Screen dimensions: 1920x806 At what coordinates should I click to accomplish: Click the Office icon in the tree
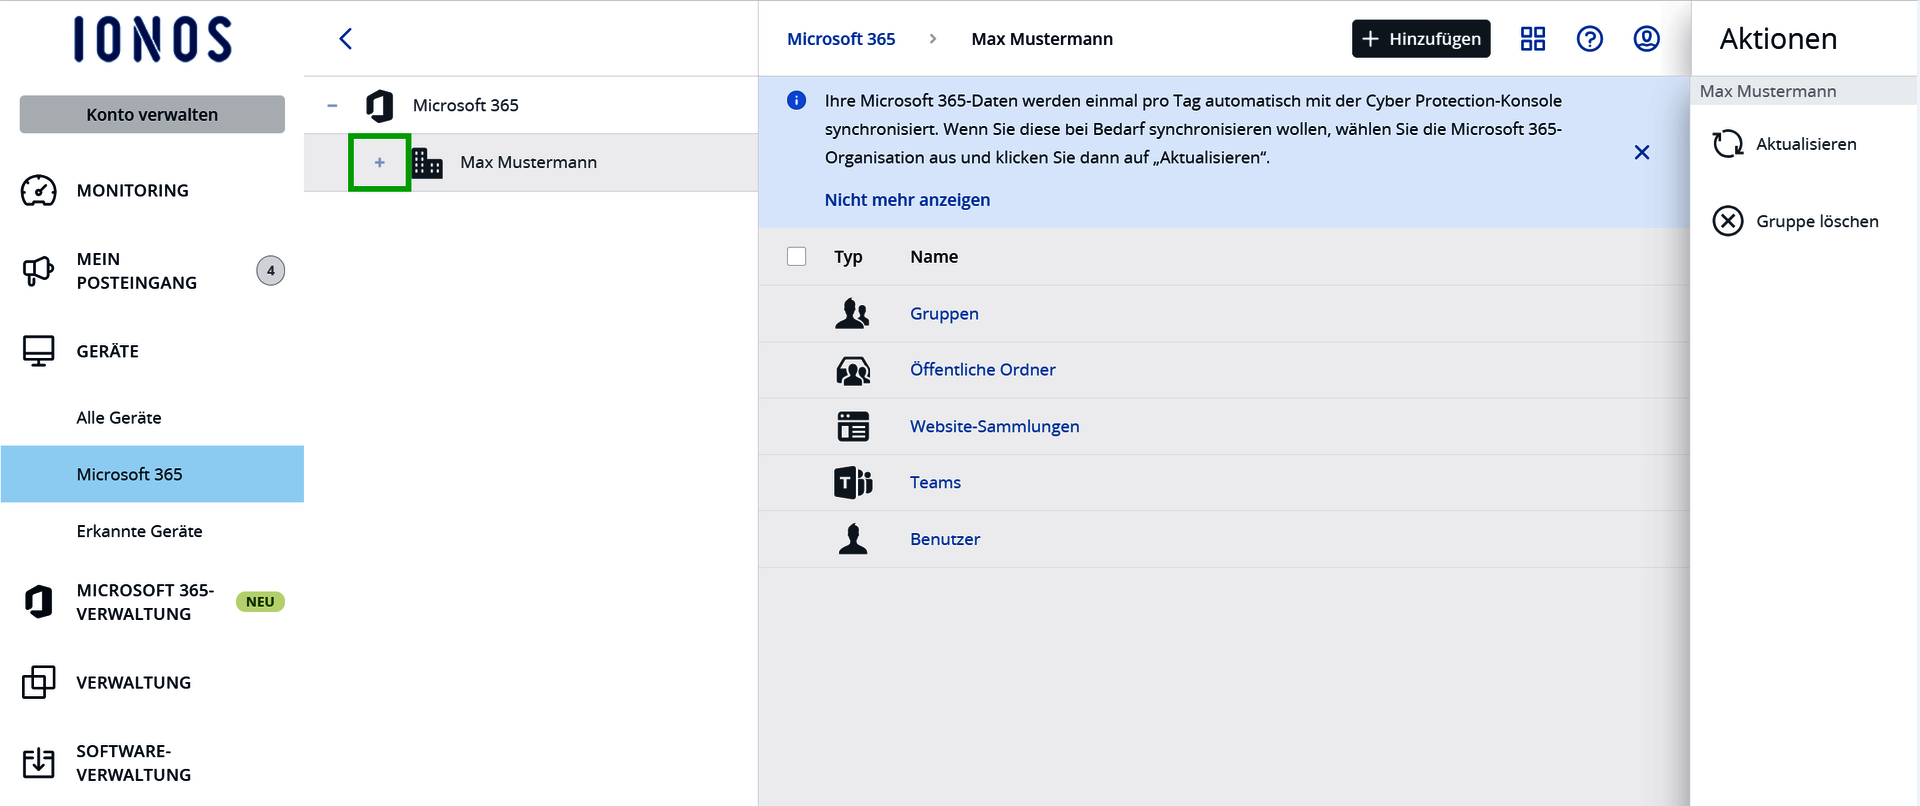click(x=379, y=105)
